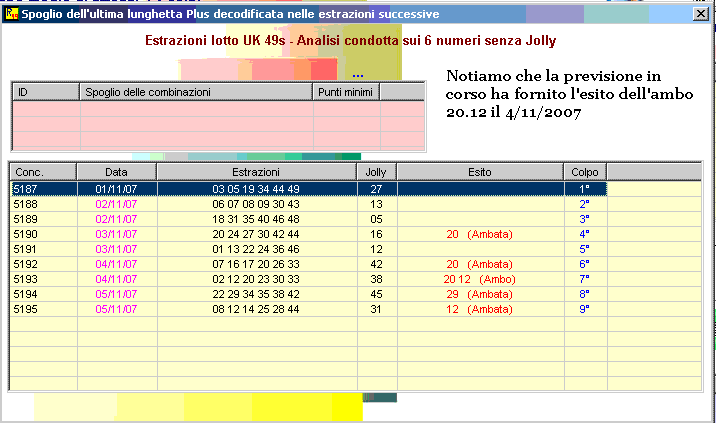
Task: Click the '20 (Ambata)' result in row 5190
Action: tap(479, 234)
